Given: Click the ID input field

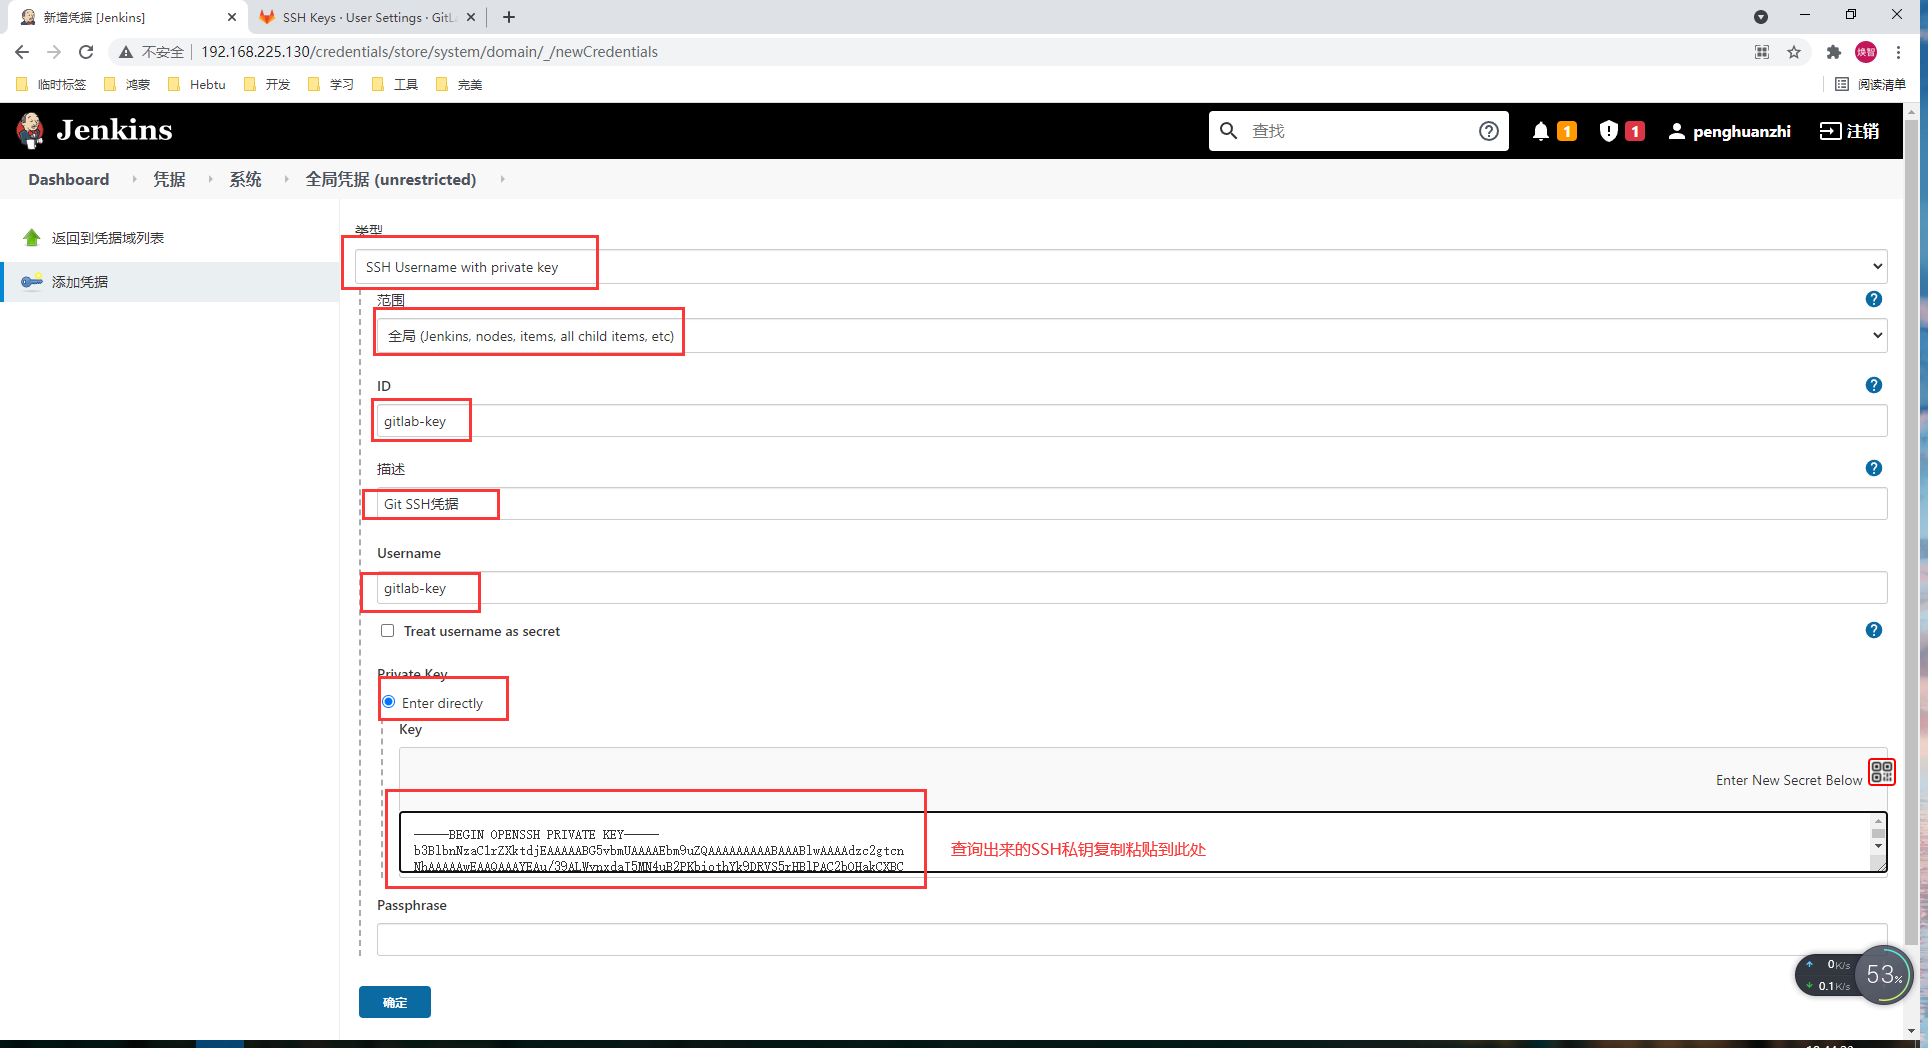Looking at the screenshot, I should click(1132, 421).
